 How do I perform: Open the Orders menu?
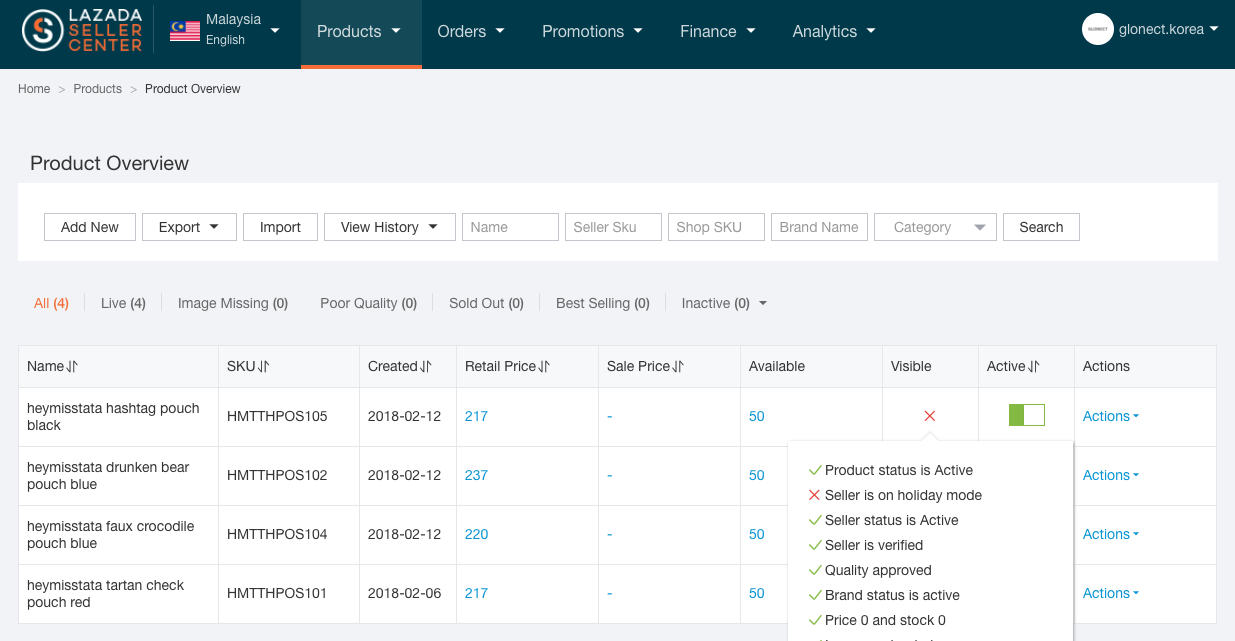pyautogui.click(x=471, y=32)
